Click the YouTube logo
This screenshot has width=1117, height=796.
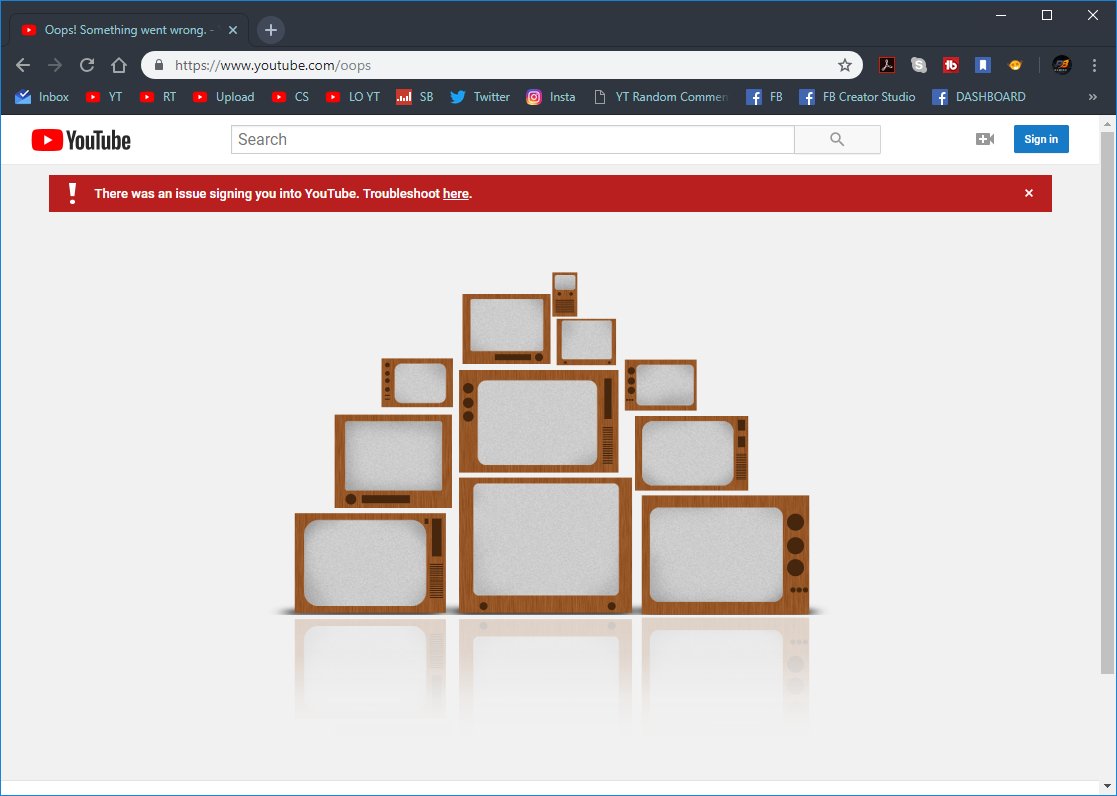click(x=81, y=140)
